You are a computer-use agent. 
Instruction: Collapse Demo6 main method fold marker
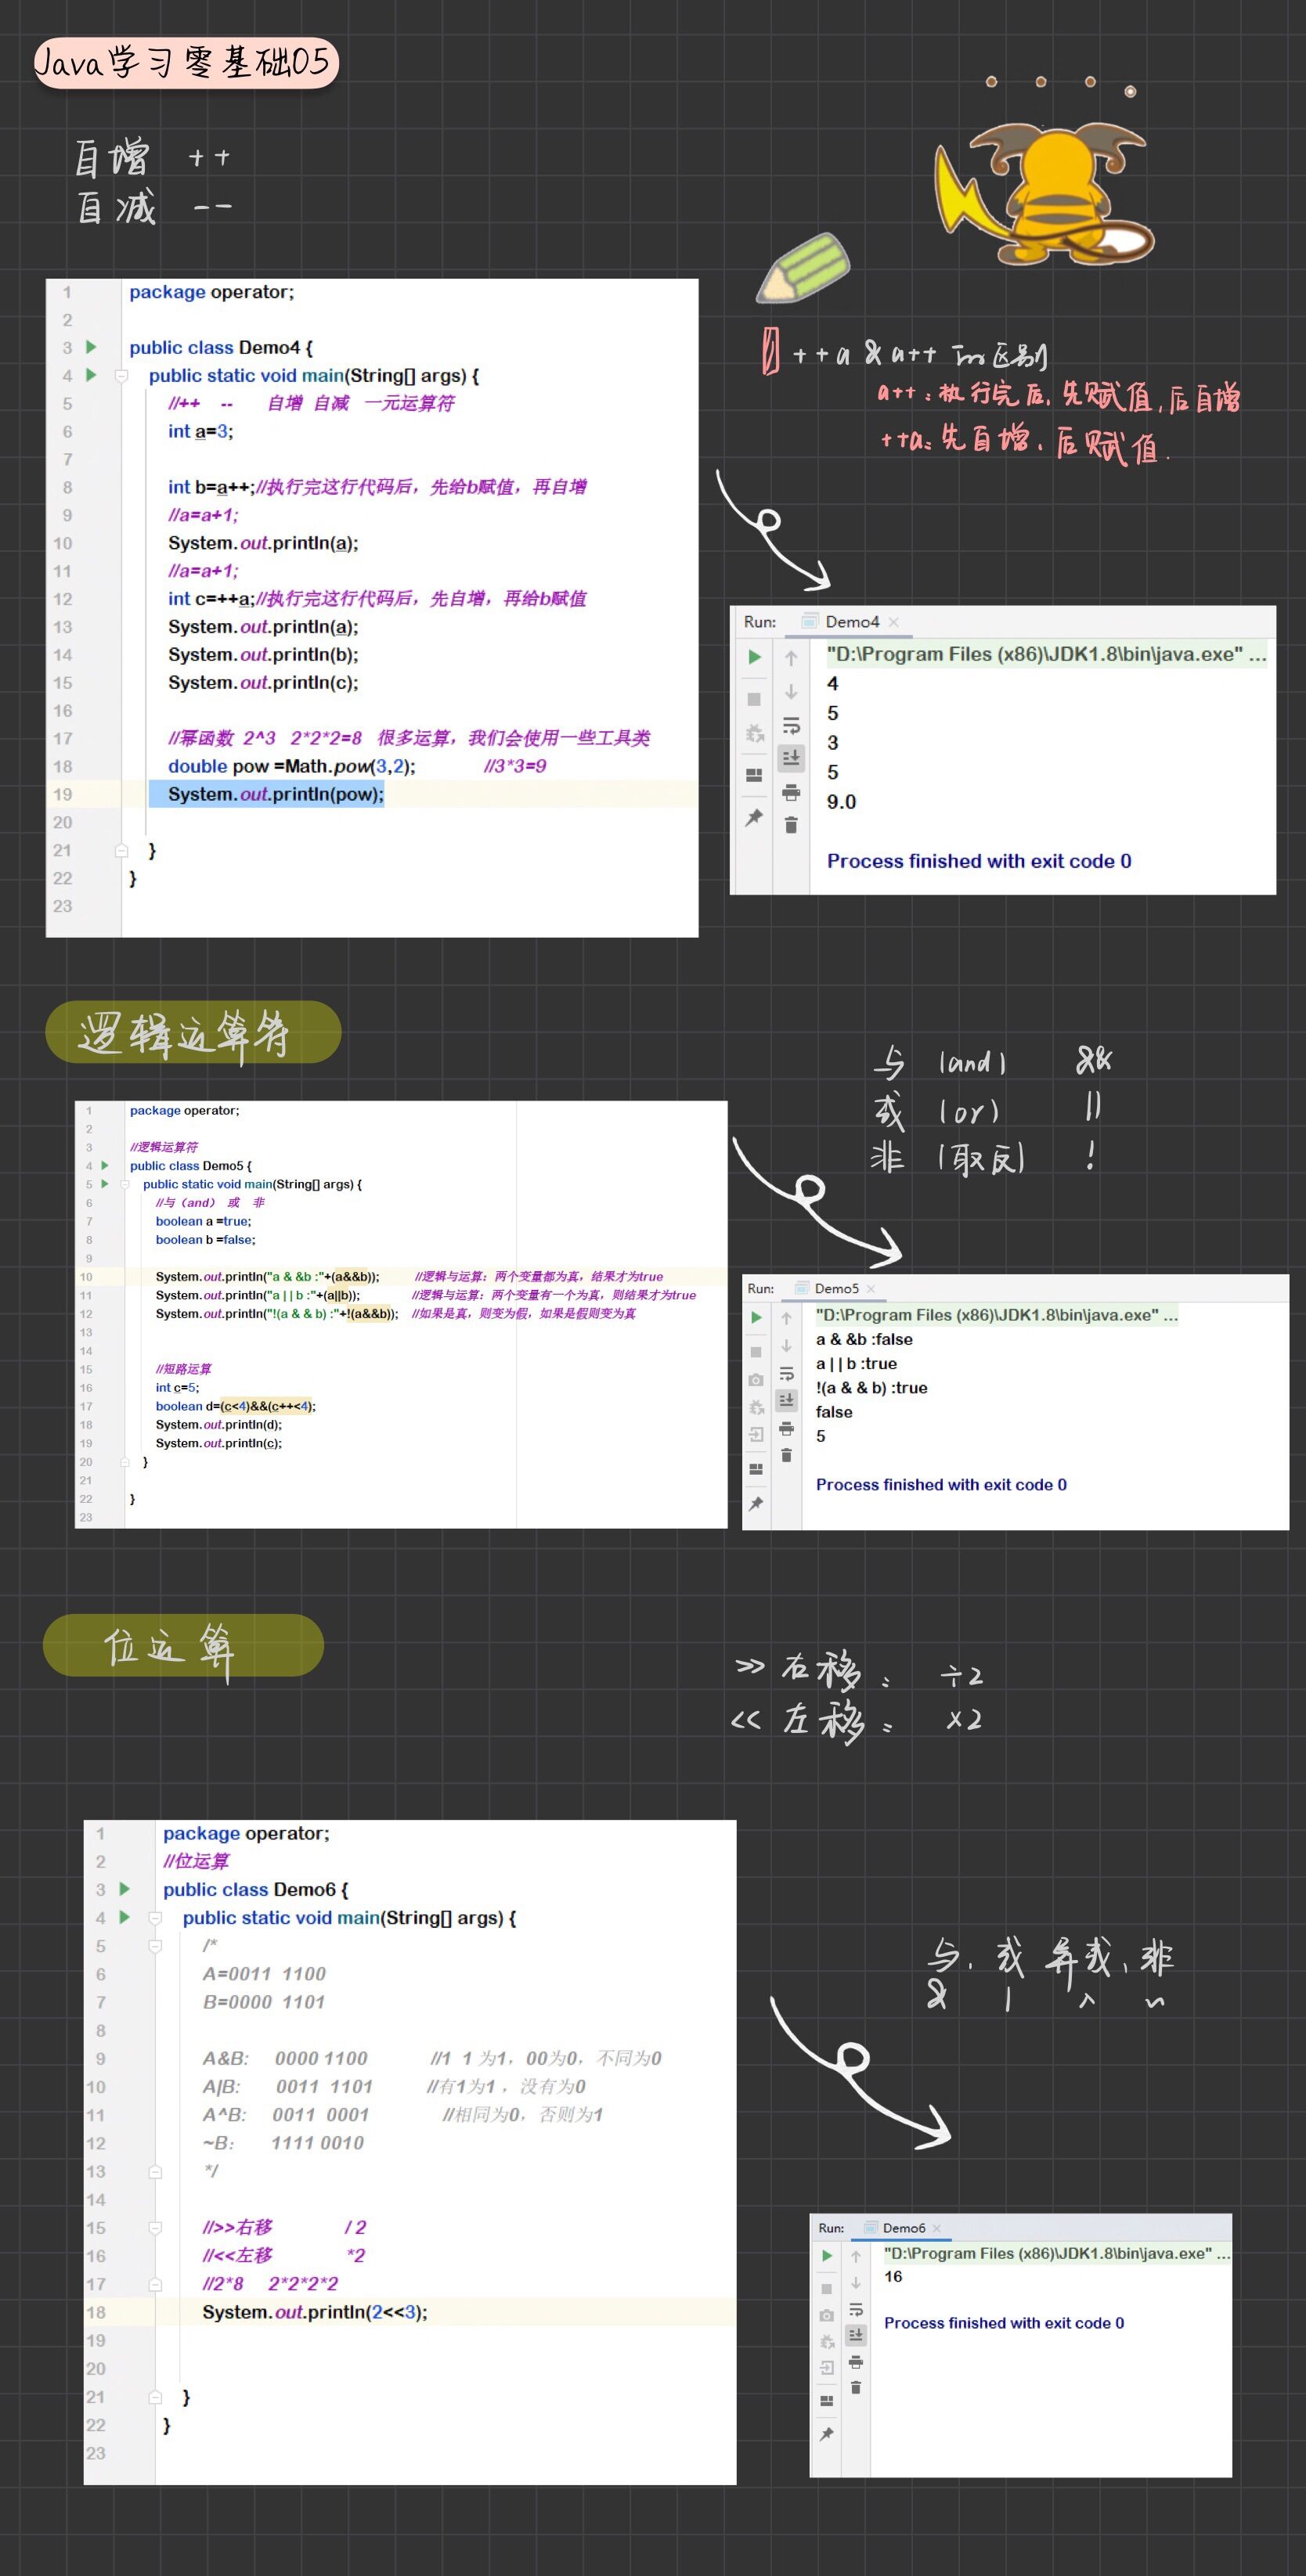(x=155, y=1918)
